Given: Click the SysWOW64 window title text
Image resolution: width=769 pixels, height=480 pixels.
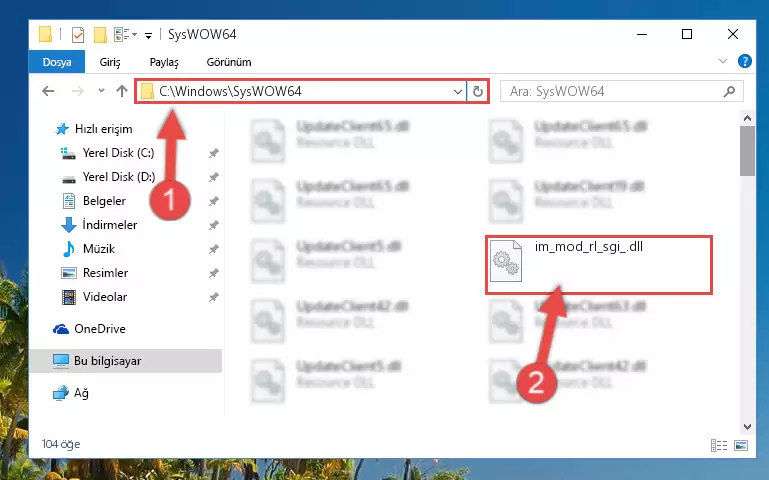Looking at the screenshot, I should point(202,34).
